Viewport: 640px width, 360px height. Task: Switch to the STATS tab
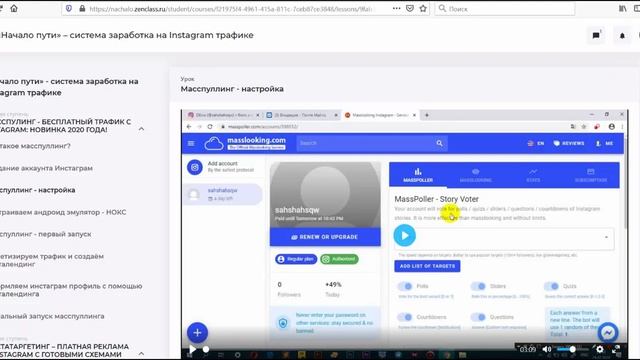(x=533, y=175)
